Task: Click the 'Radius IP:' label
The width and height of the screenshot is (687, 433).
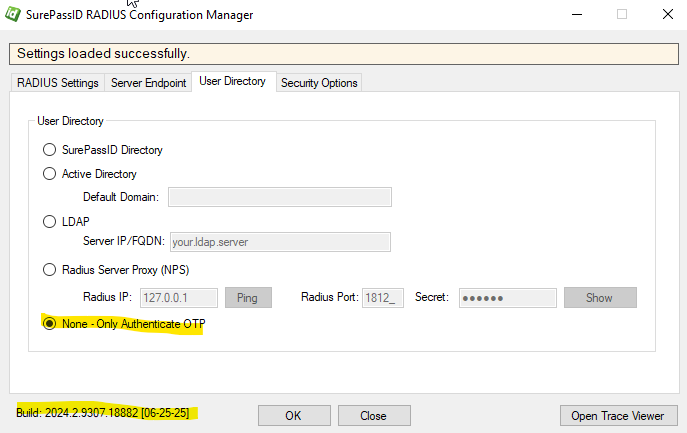Action: point(107,297)
